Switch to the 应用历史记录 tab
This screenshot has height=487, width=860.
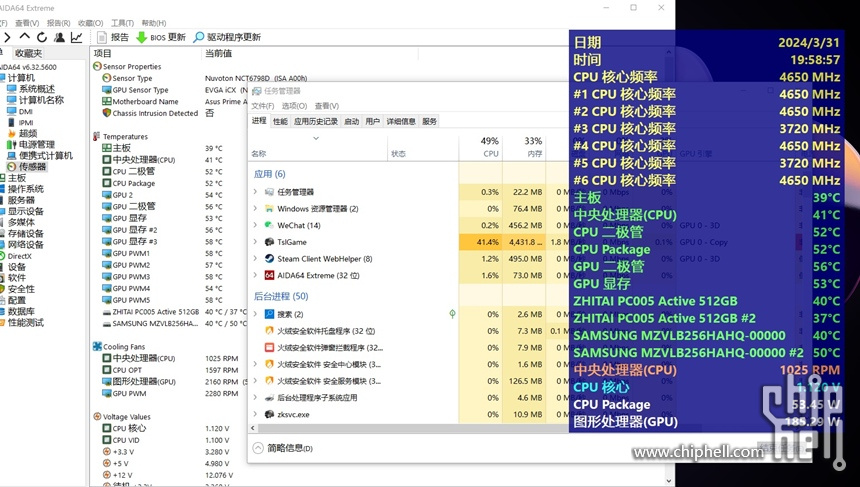tap(316, 121)
